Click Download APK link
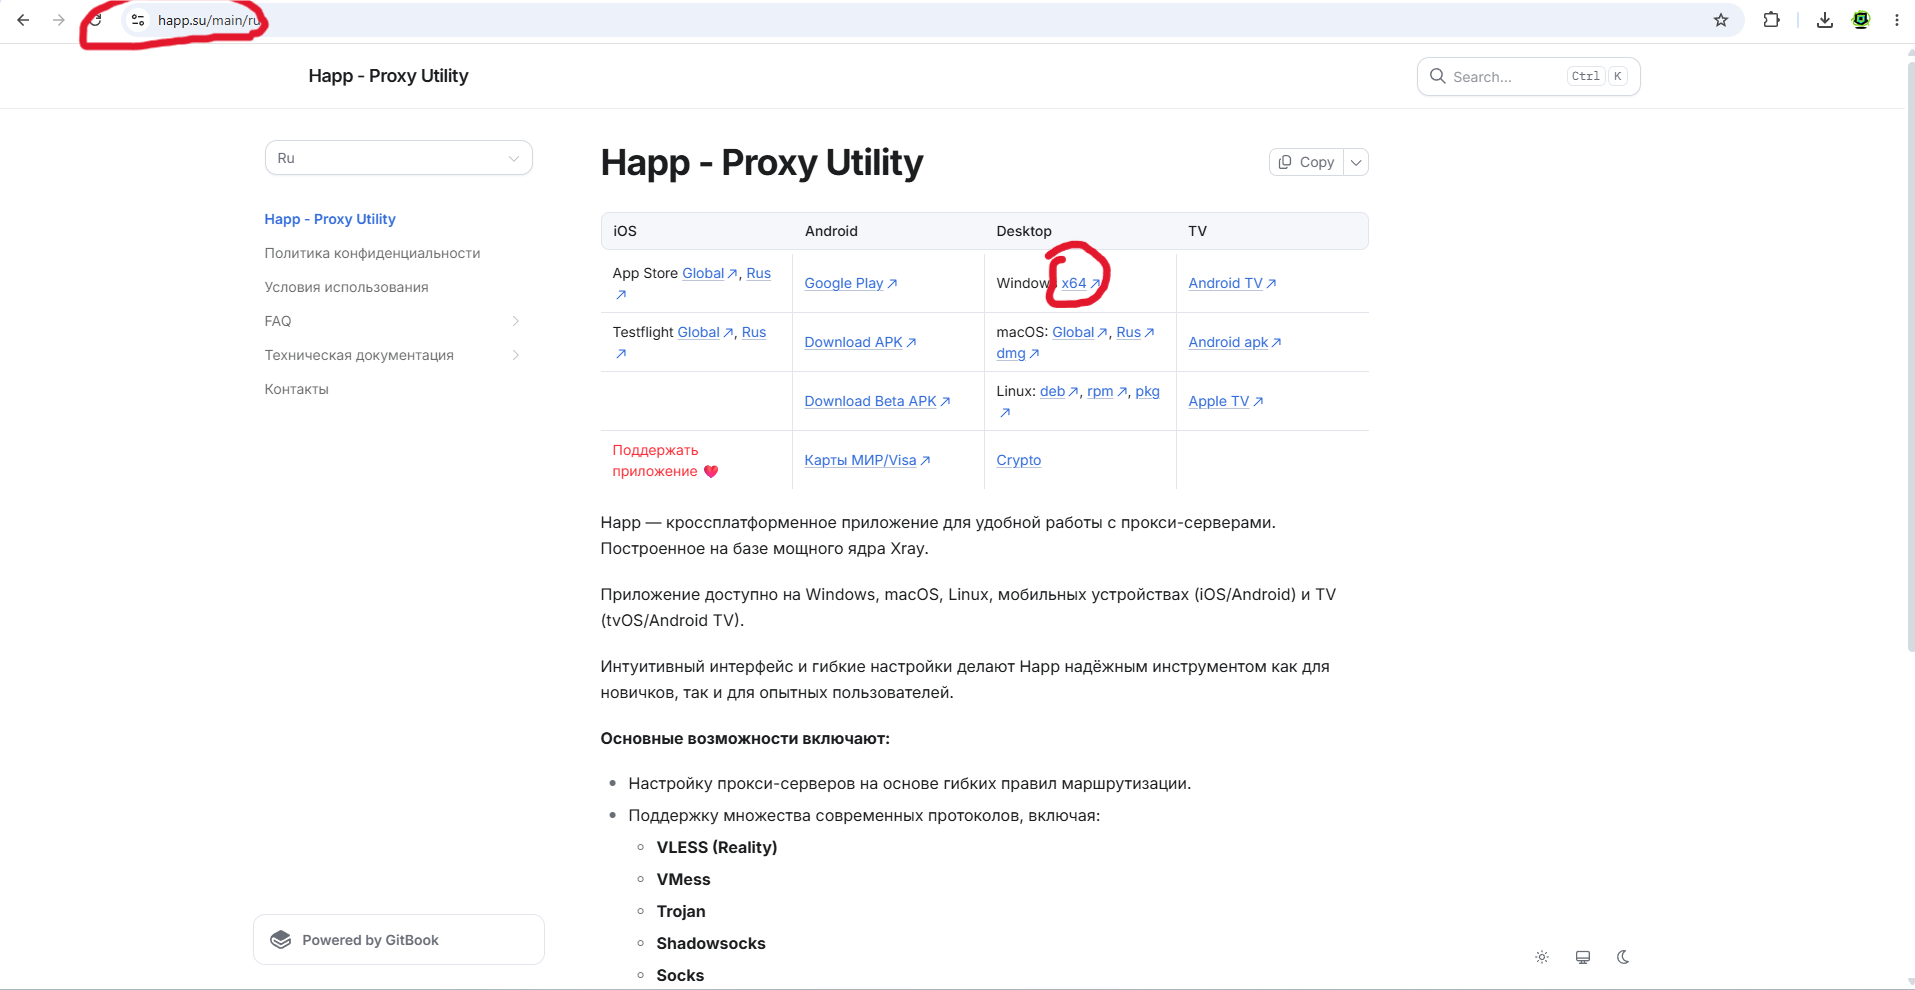This screenshot has width=1915, height=990. [x=860, y=342]
